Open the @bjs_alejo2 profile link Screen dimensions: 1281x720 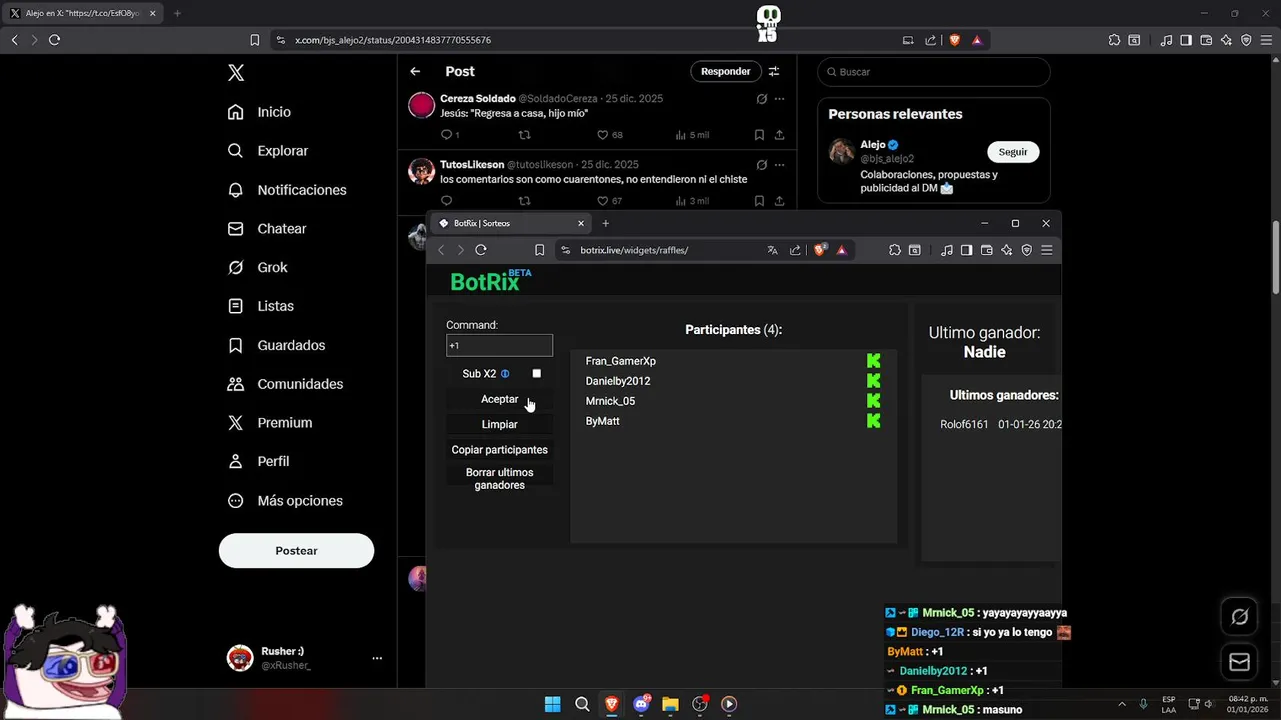point(887,159)
